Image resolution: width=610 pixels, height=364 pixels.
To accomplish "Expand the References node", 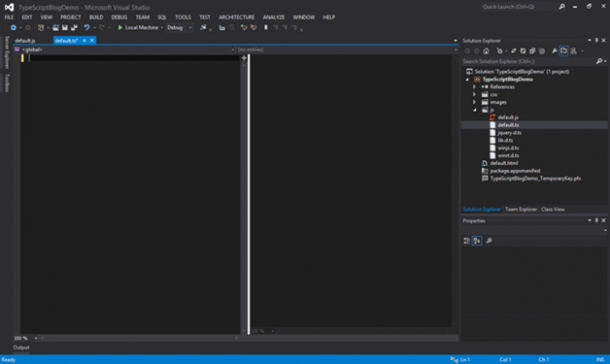I will click(x=474, y=87).
